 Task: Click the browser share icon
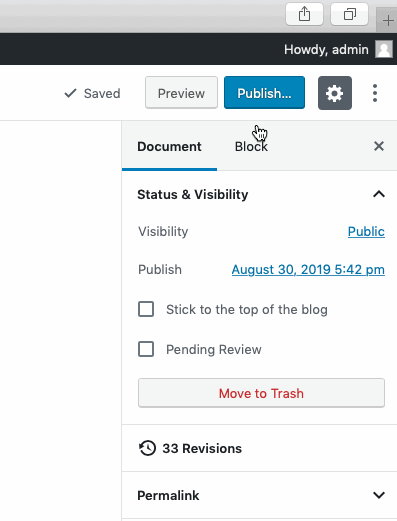304,14
